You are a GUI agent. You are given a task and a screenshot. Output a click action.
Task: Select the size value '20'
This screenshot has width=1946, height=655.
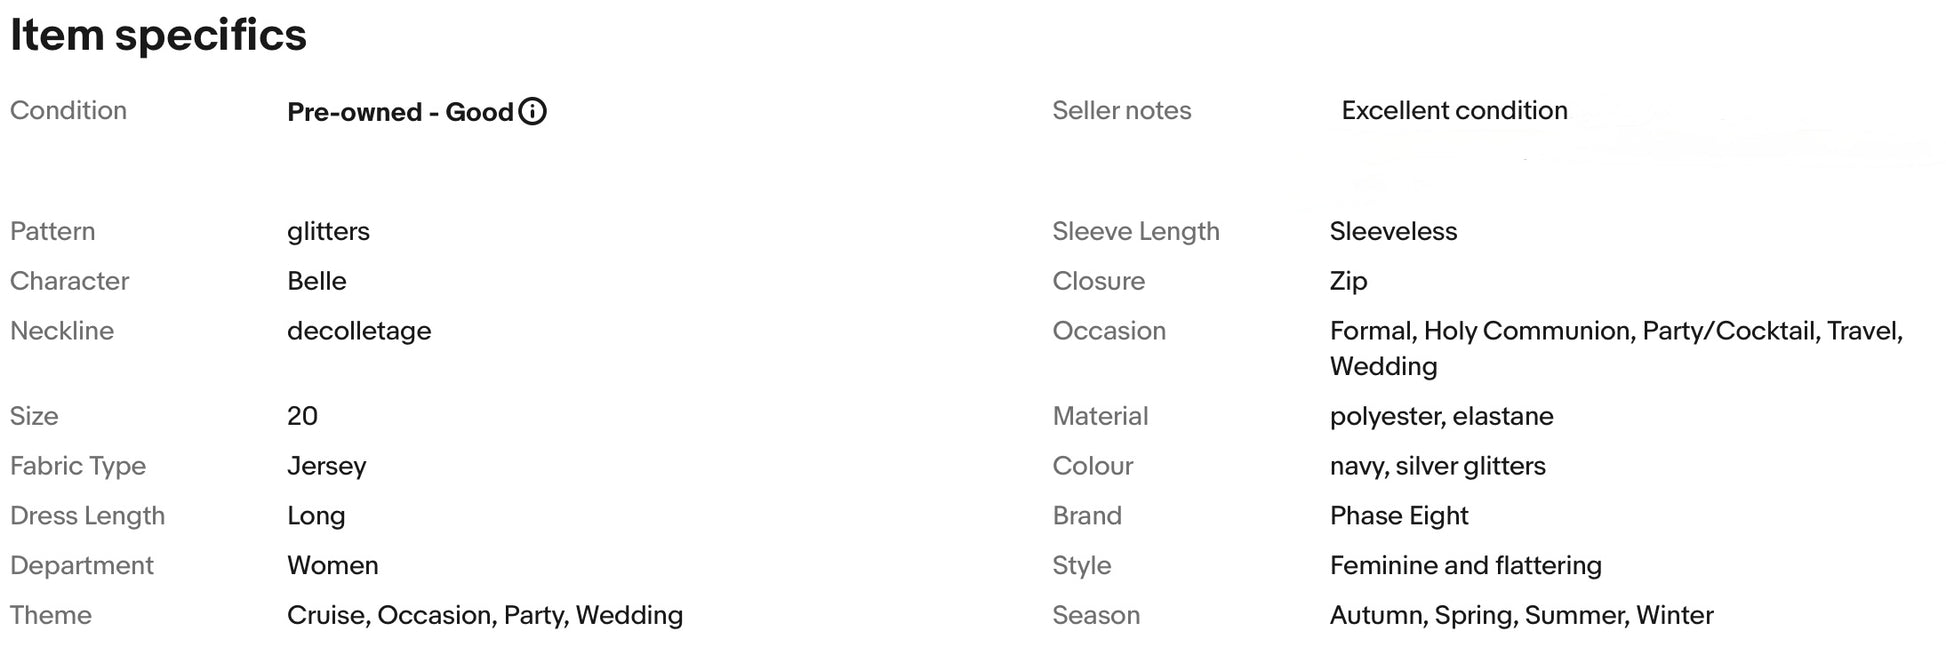[x=302, y=416]
